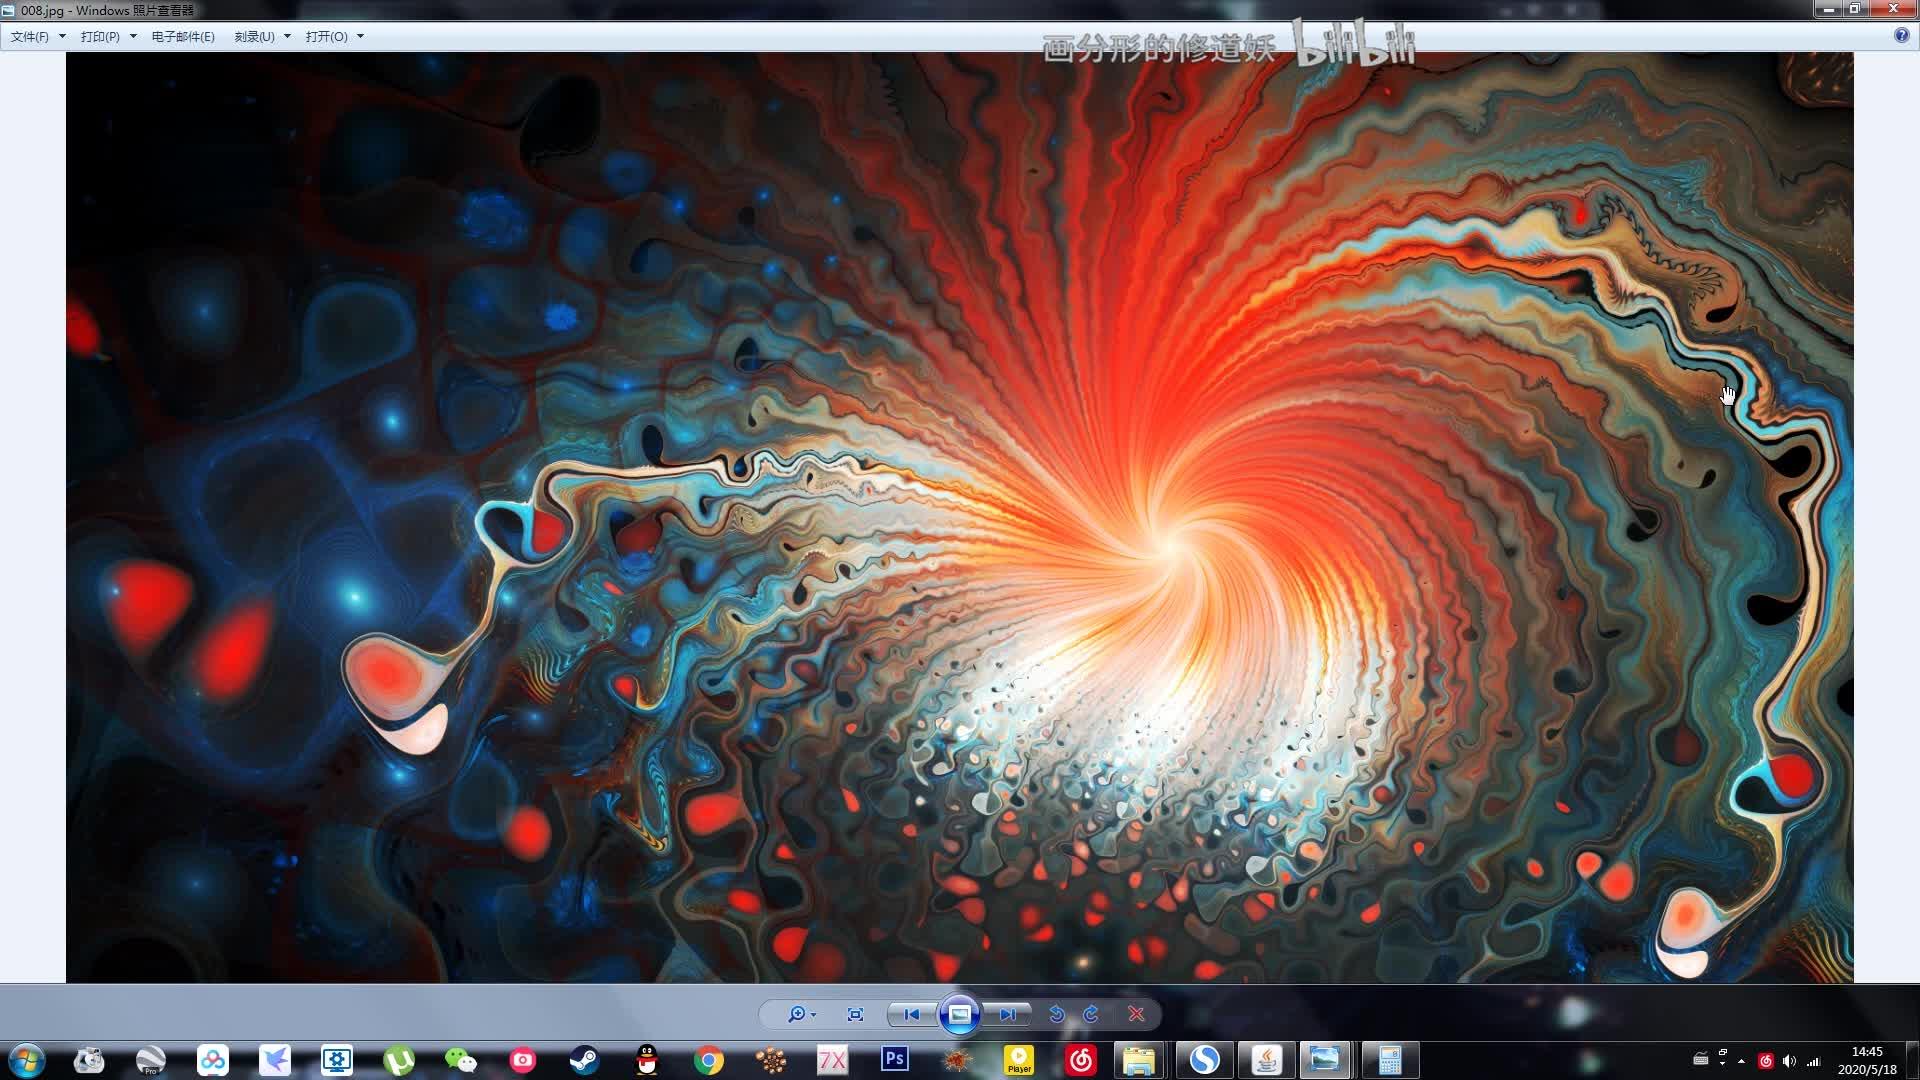Rotate the photo counterclockwise

tap(1057, 1014)
